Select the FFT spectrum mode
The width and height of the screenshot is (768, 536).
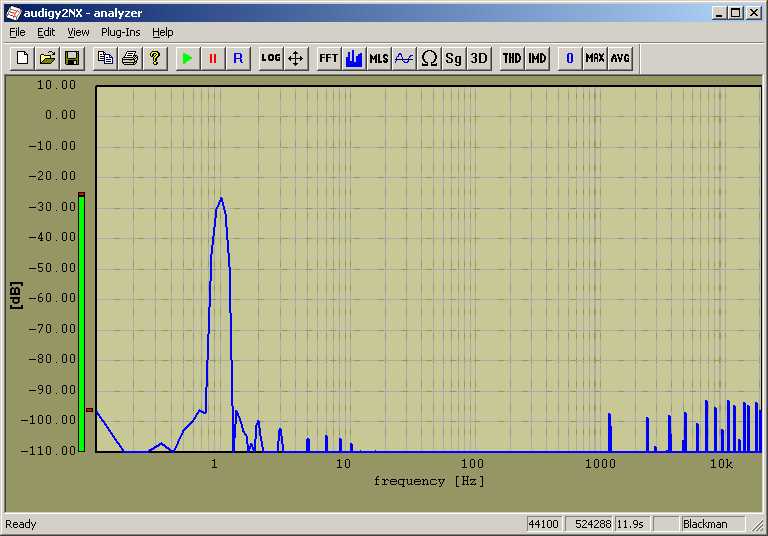[328, 58]
